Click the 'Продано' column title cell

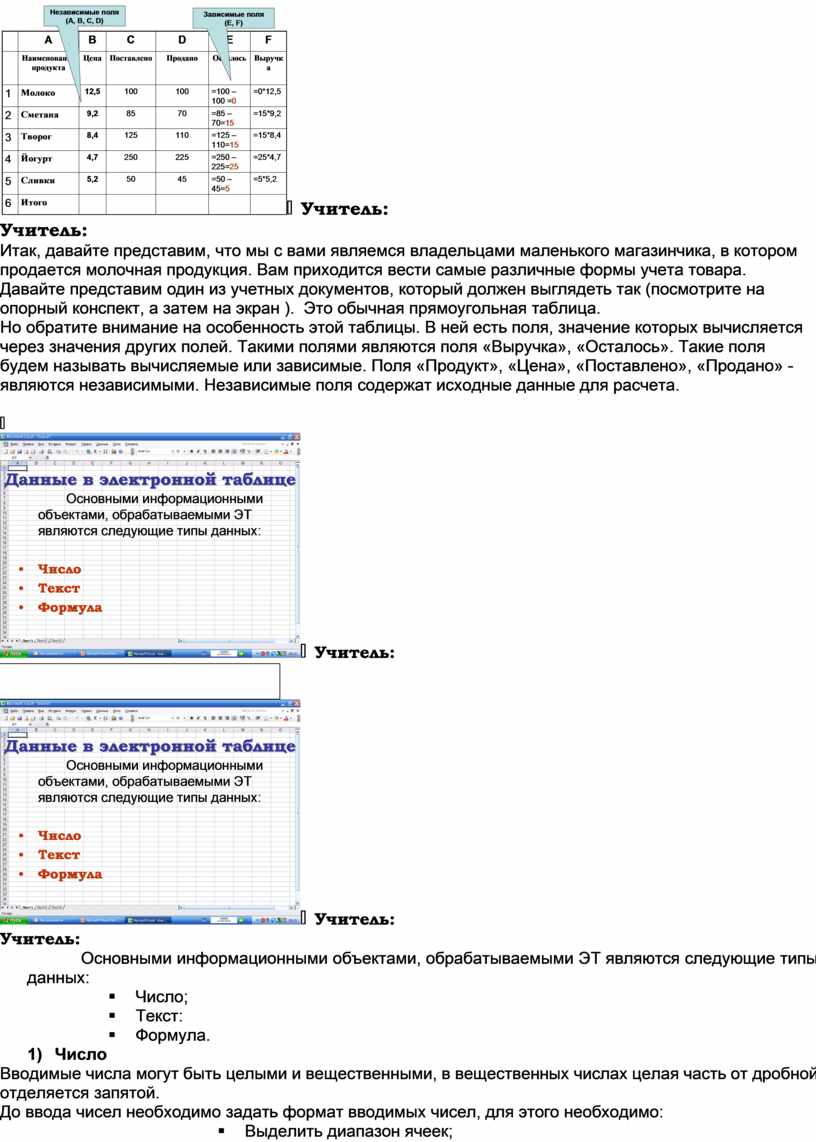pyautogui.click(x=182, y=67)
